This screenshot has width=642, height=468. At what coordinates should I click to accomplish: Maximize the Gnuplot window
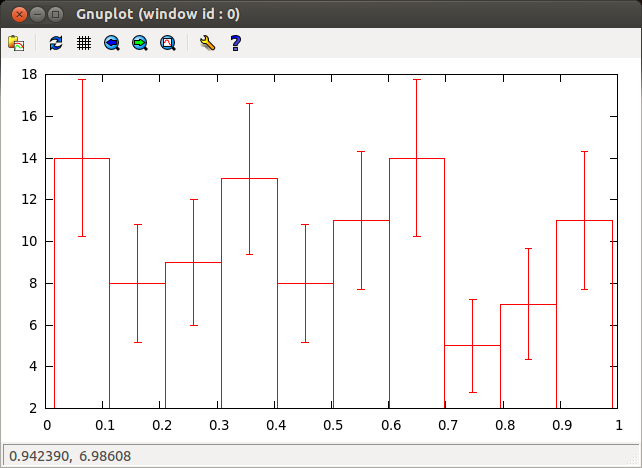(56, 15)
